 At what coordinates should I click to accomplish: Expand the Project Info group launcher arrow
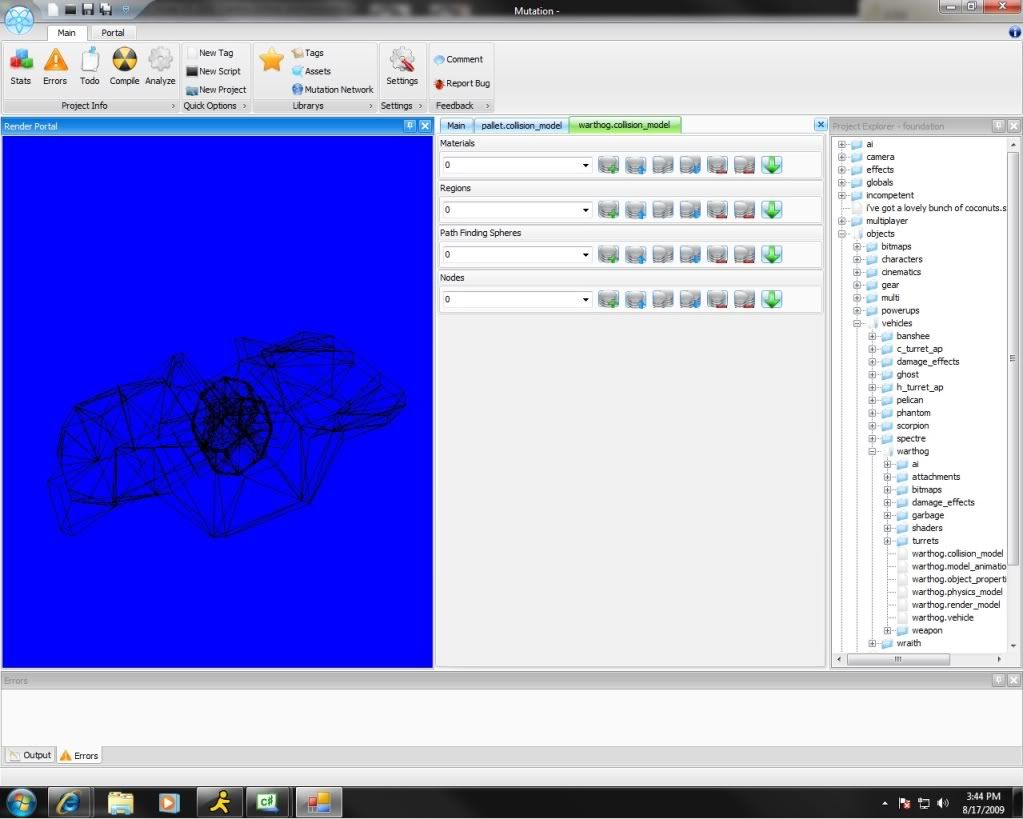[173, 106]
